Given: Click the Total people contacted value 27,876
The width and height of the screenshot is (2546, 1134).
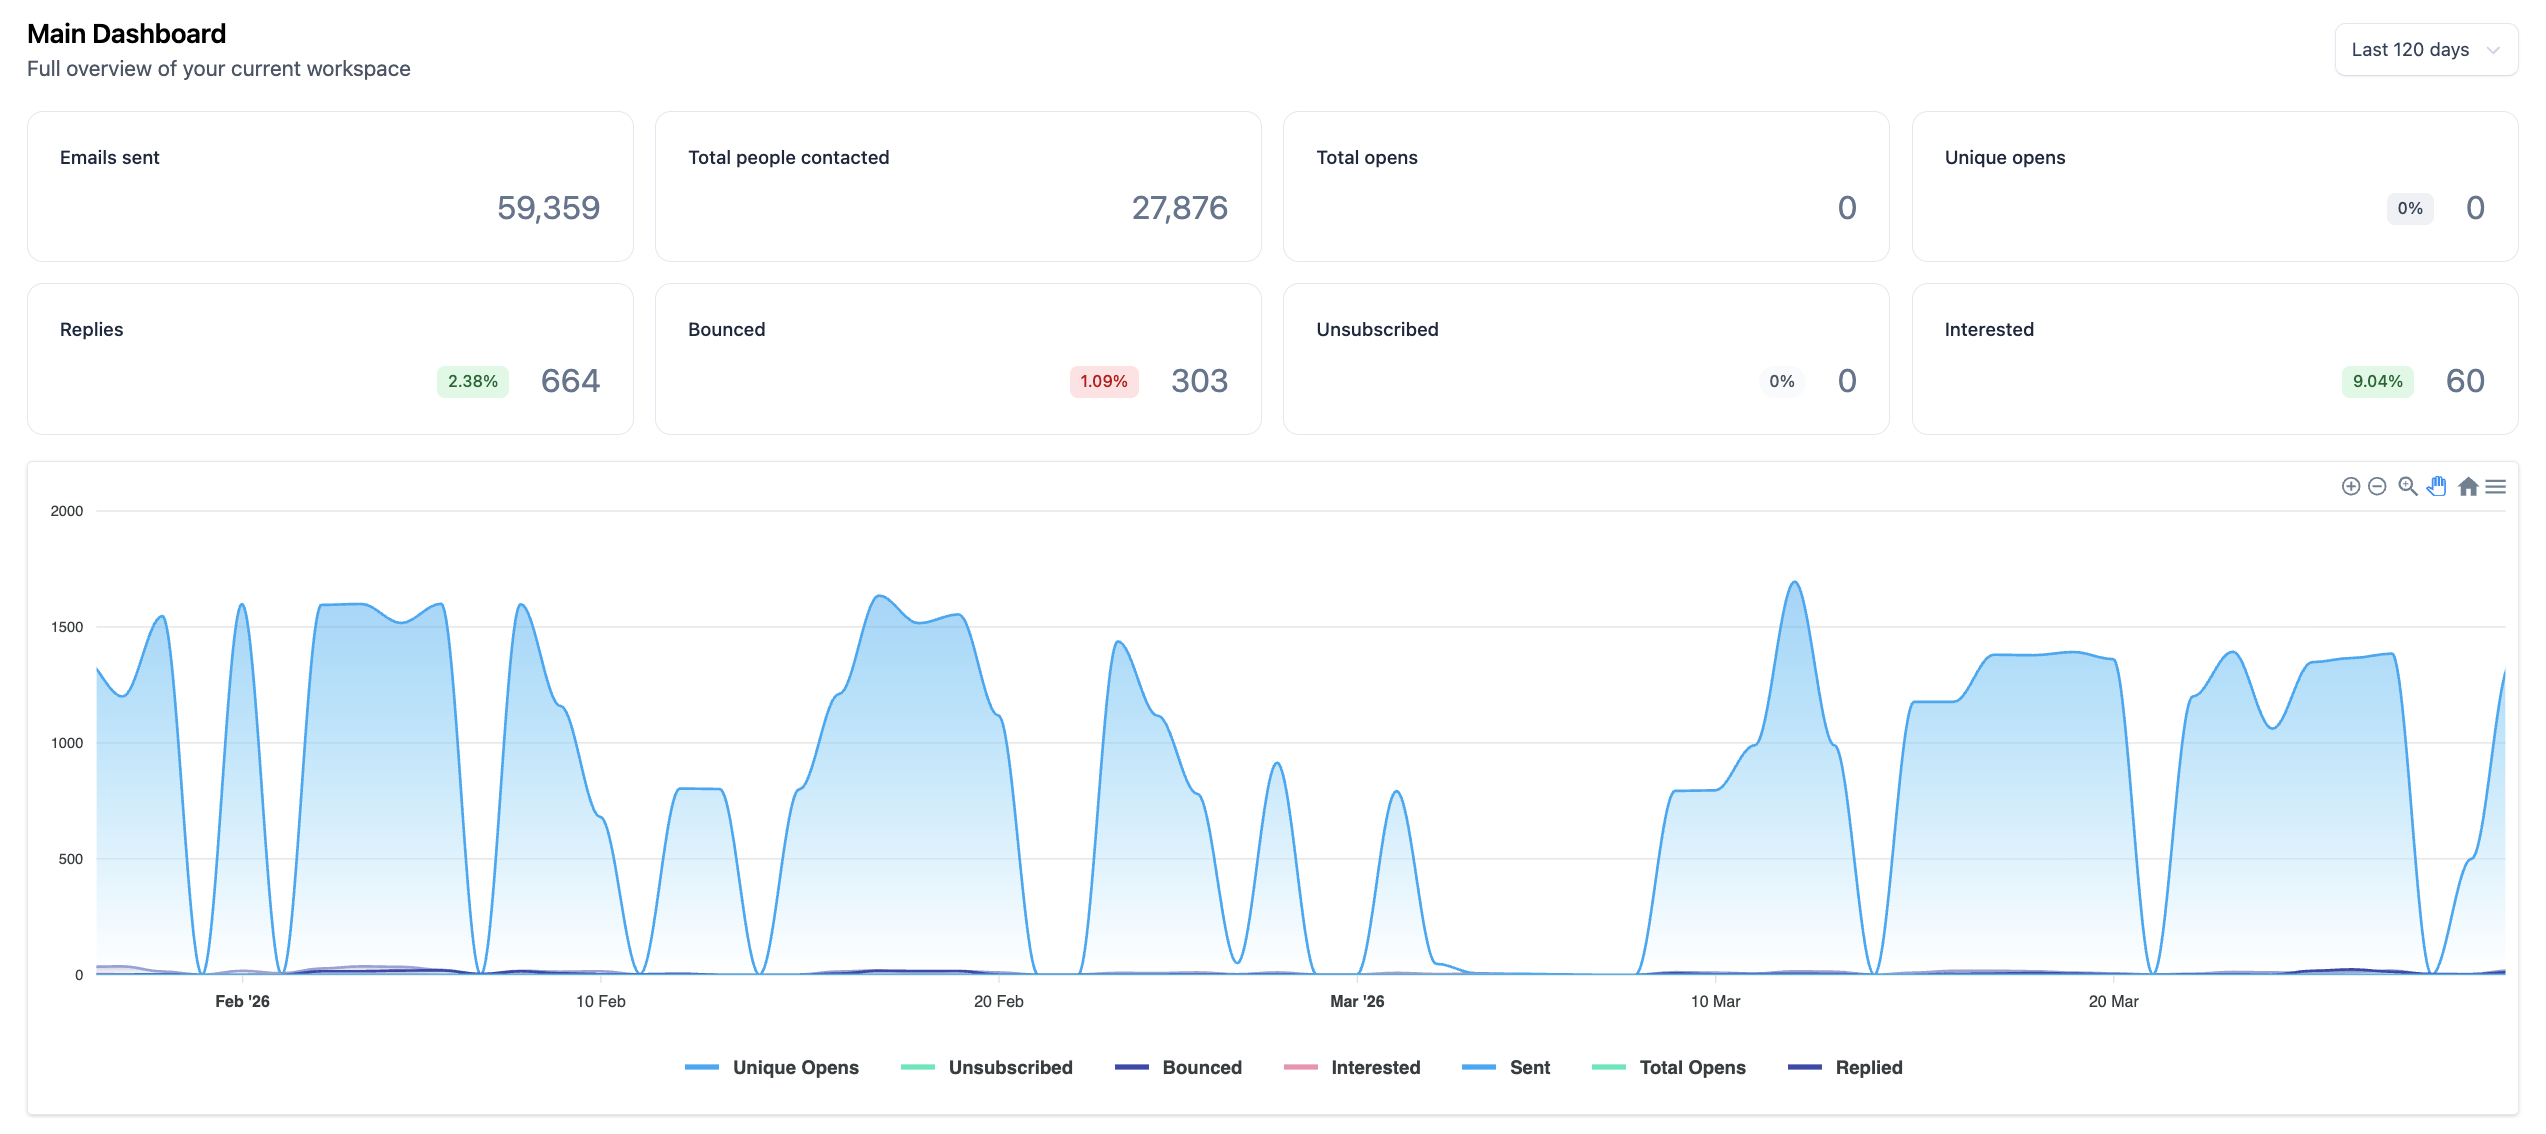Looking at the screenshot, I should pyautogui.click(x=1179, y=208).
